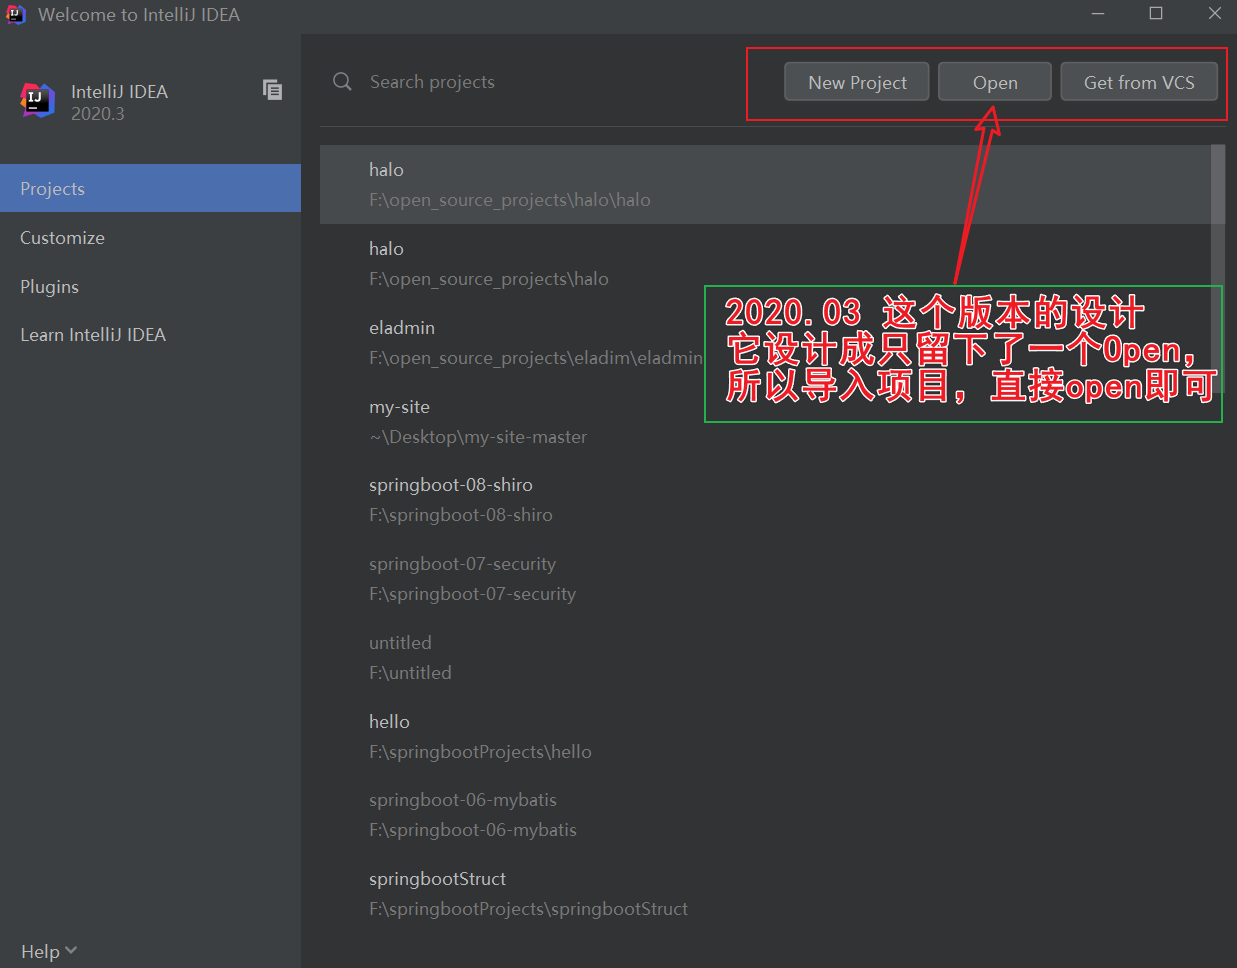Open Learn IntelliJ IDEA tab
The height and width of the screenshot is (968, 1237).
[x=150, y=335]
